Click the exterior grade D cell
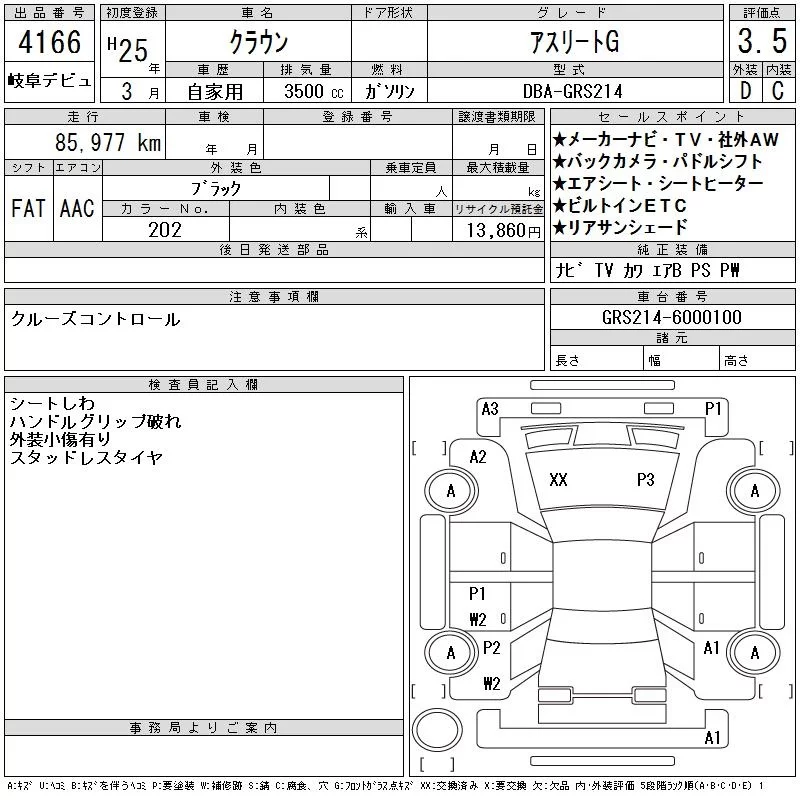 point(743,90)
